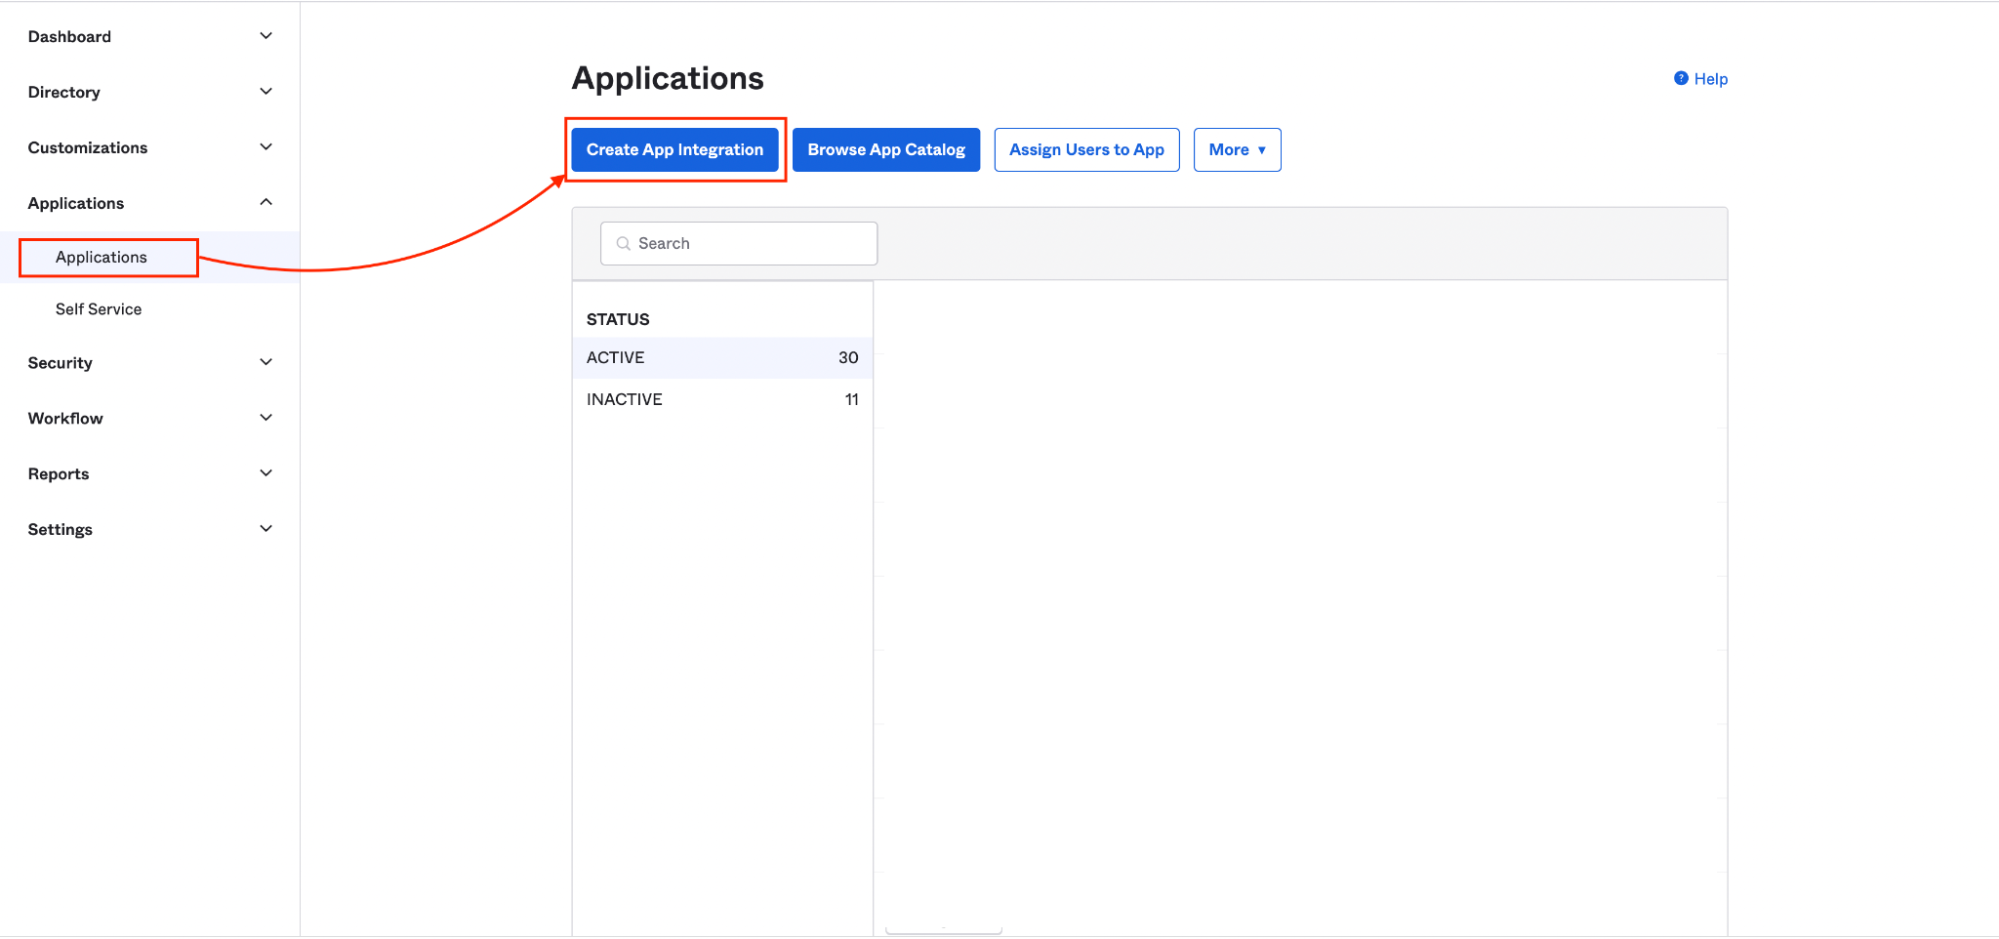Click into the Search input field

tap(750, 244)
